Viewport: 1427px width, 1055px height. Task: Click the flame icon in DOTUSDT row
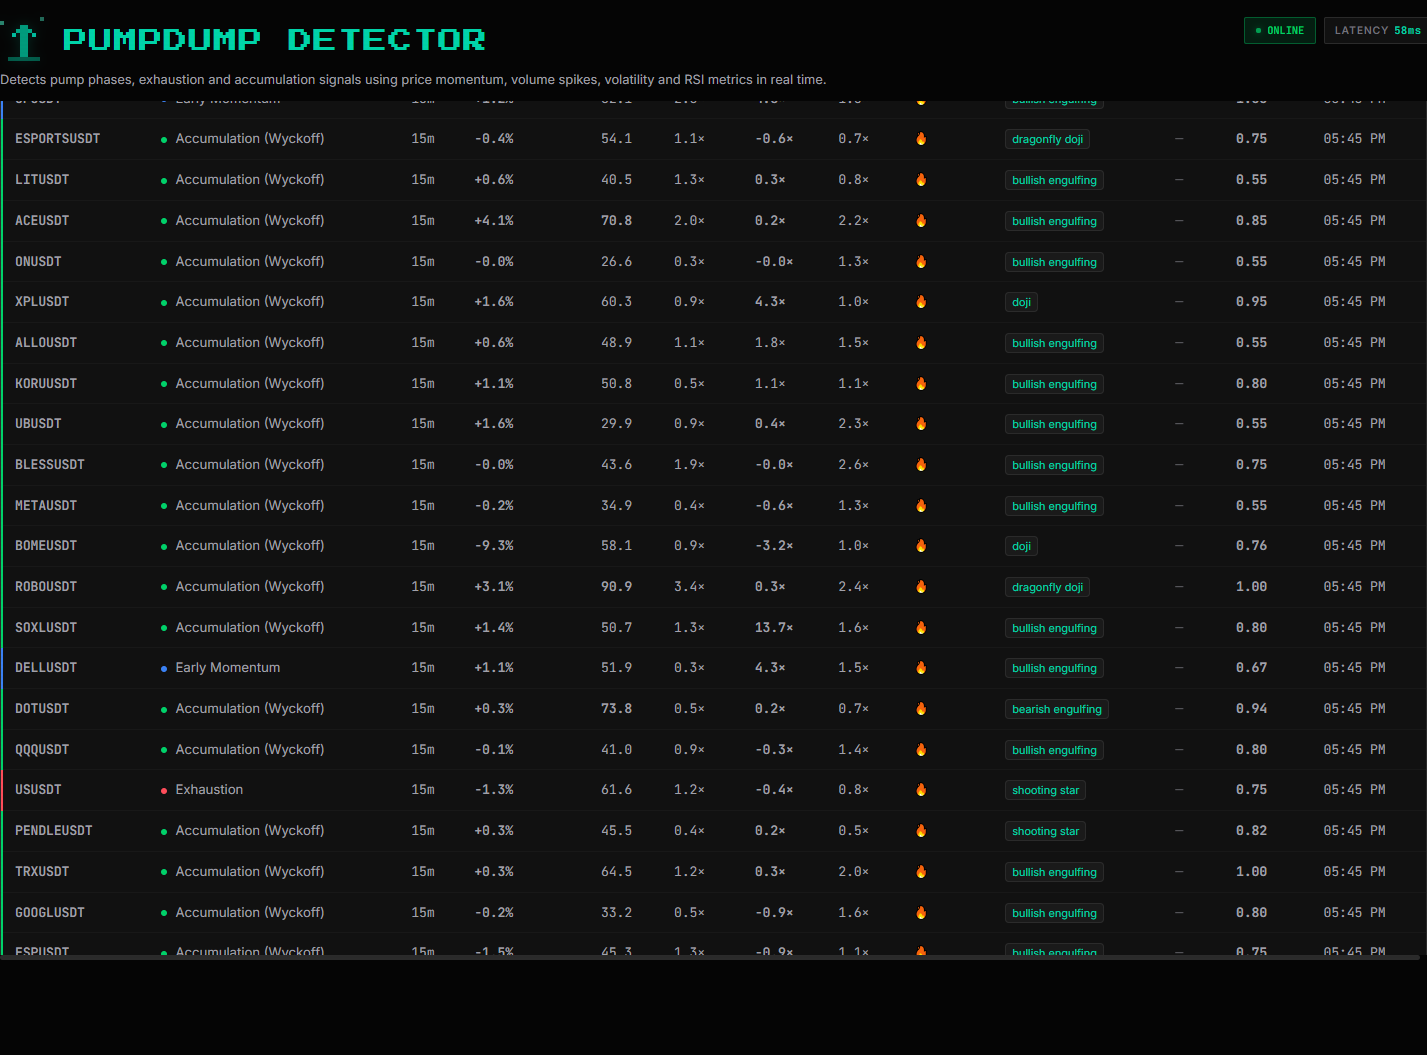click(921, 709)
